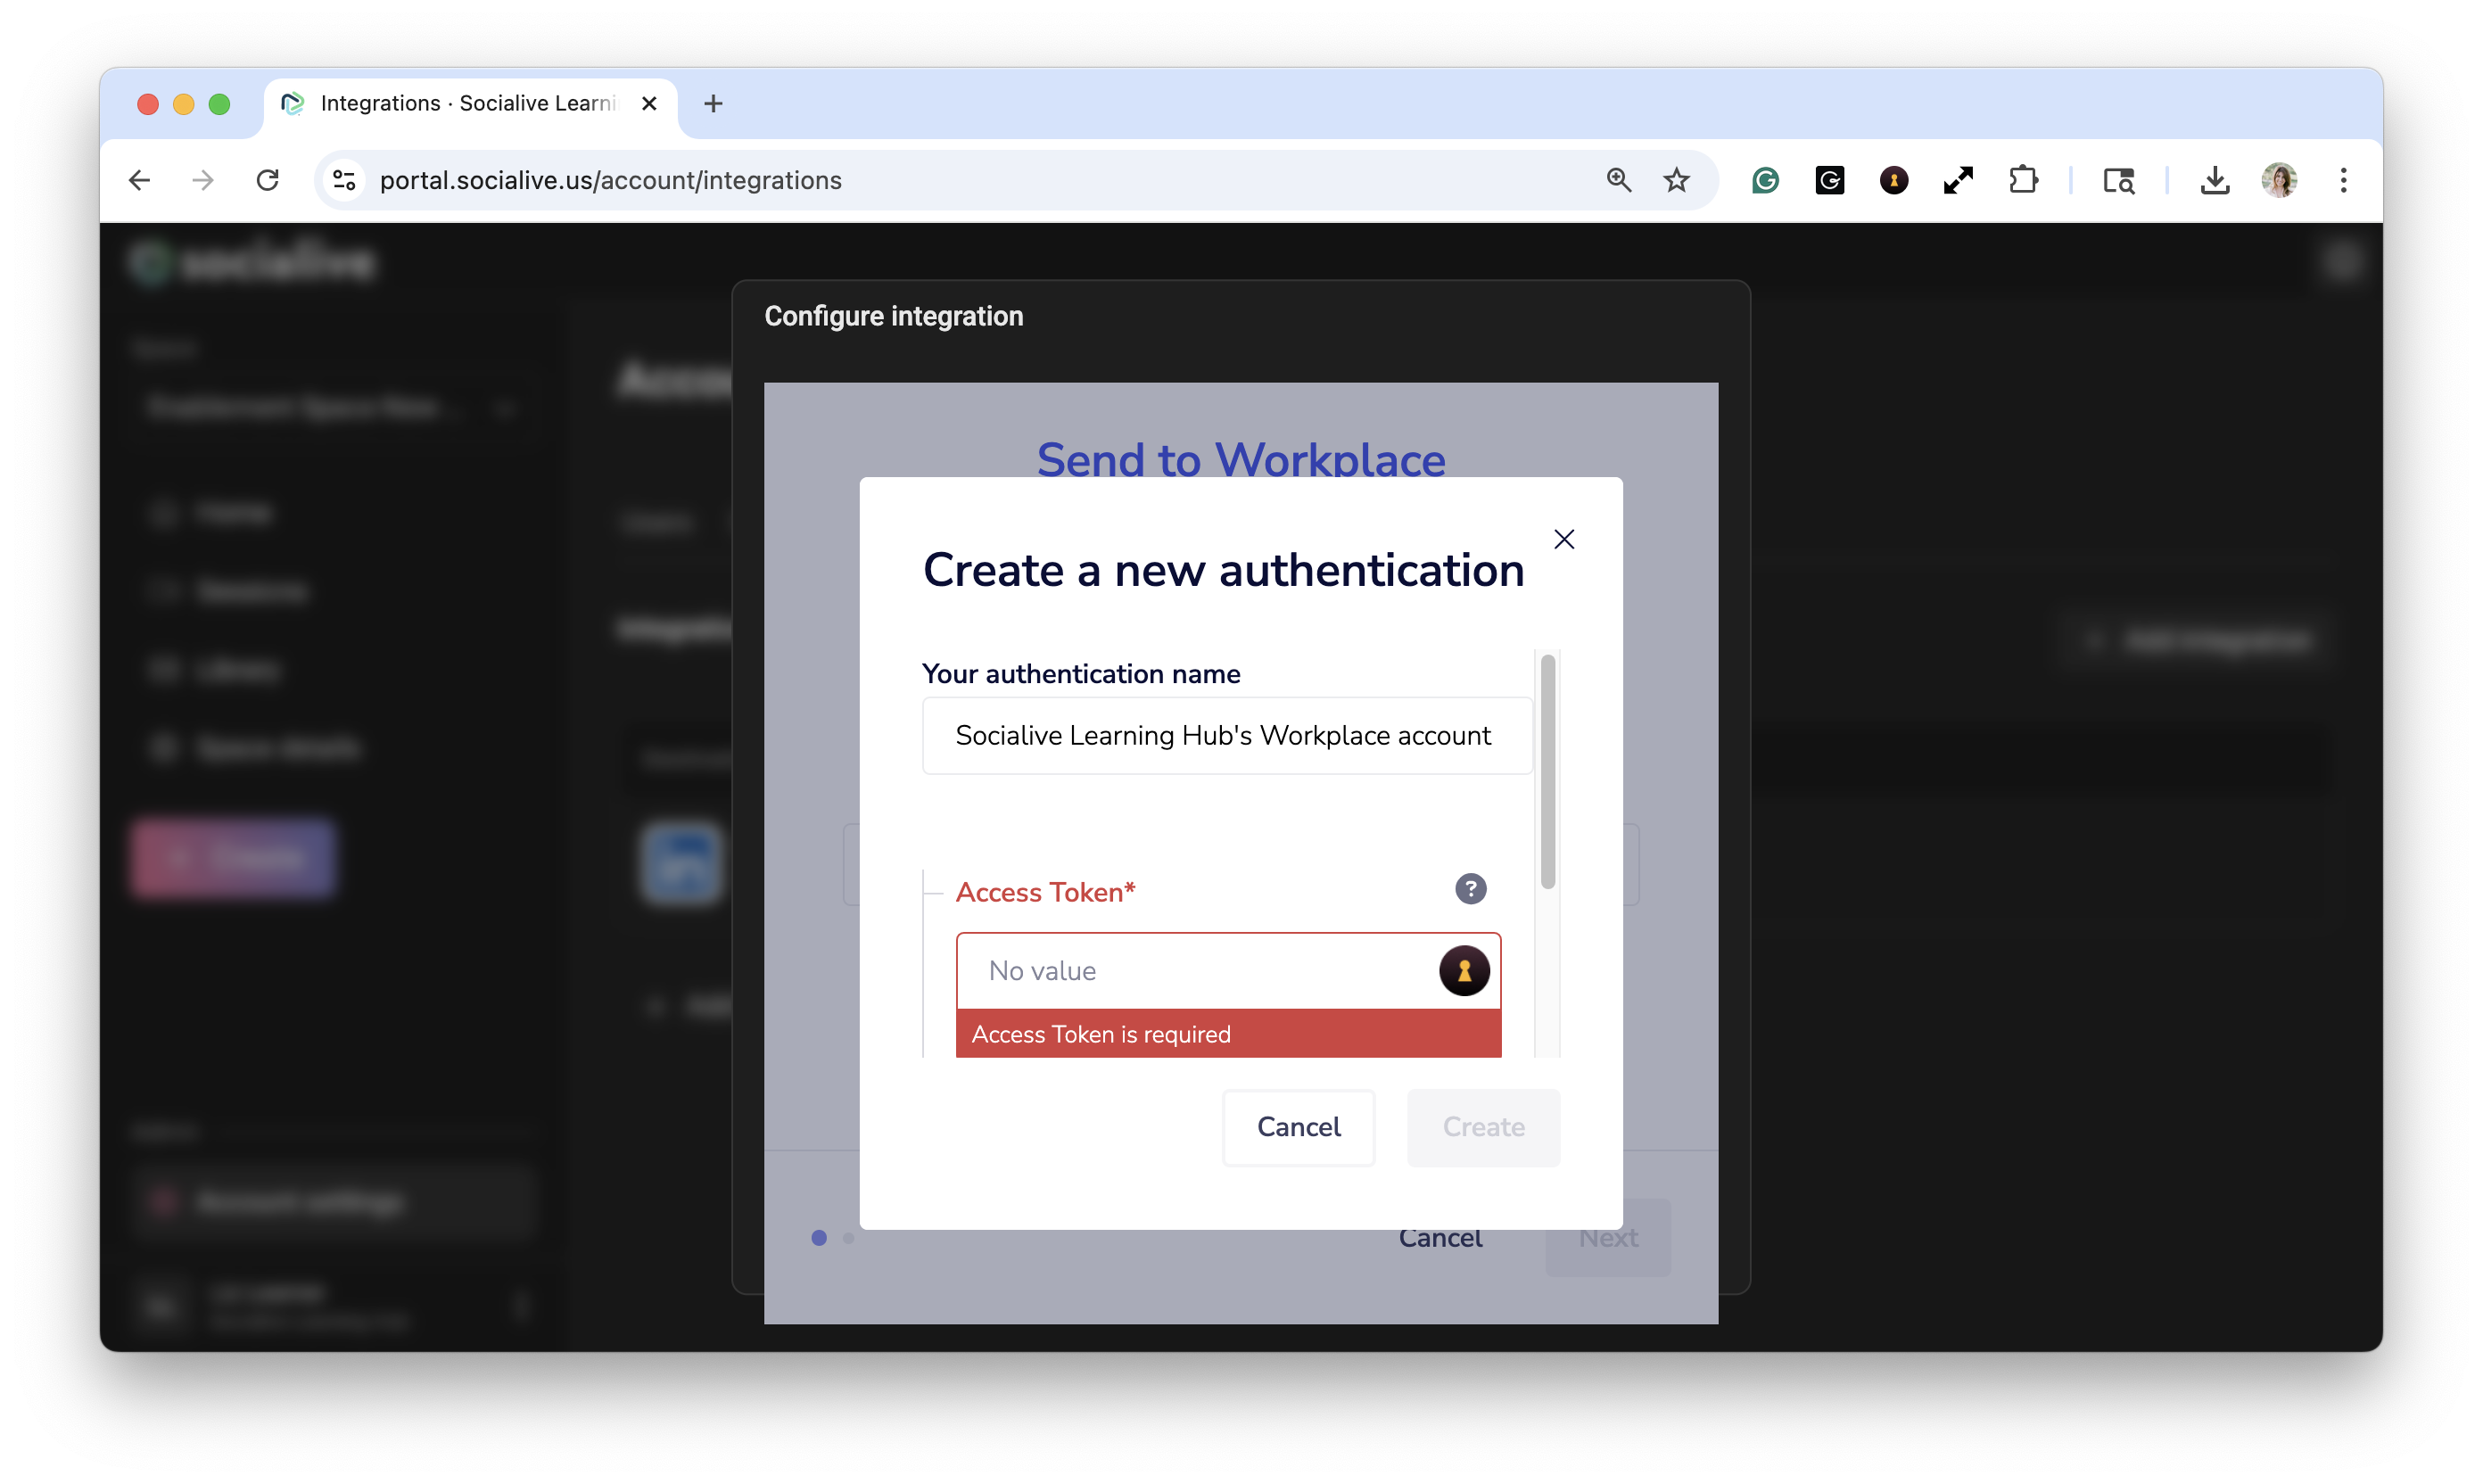Open the Chrome three-dot menu

tap(2343, 180)
